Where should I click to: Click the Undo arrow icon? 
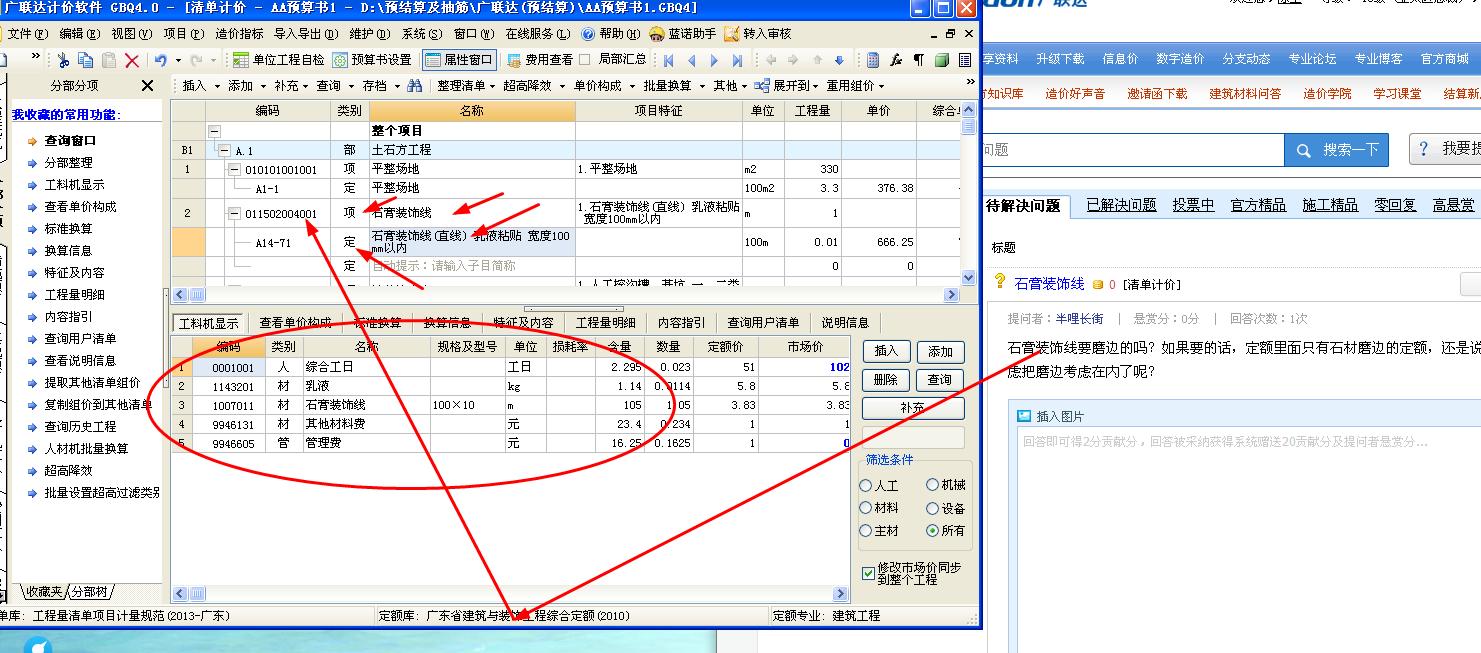(x=160, y=60)
